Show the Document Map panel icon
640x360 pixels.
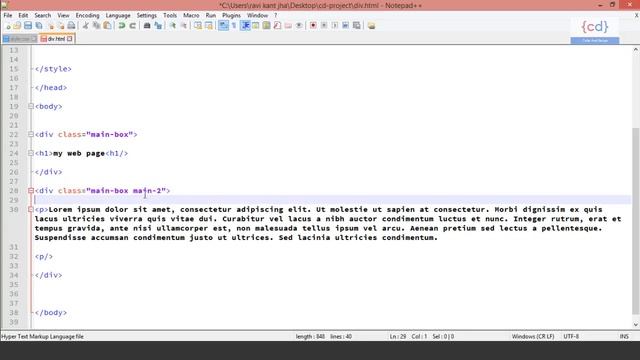267,26
